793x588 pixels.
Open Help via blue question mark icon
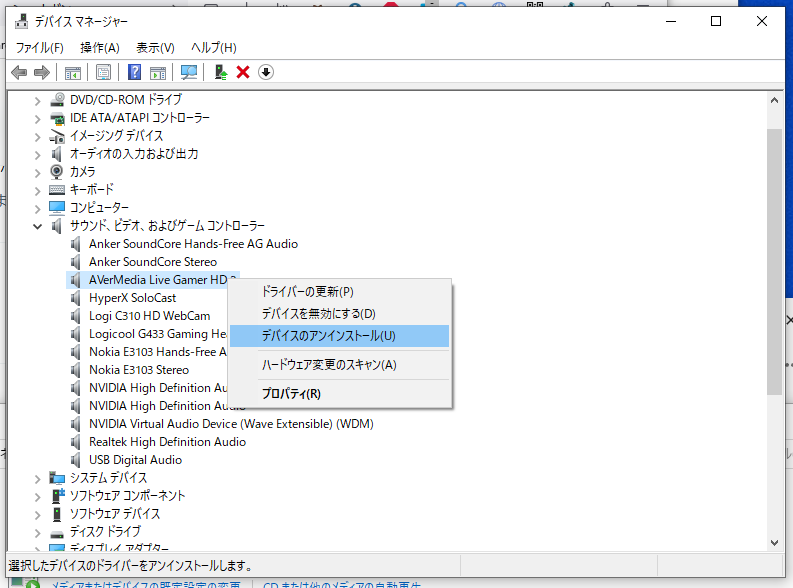(134, 72)
